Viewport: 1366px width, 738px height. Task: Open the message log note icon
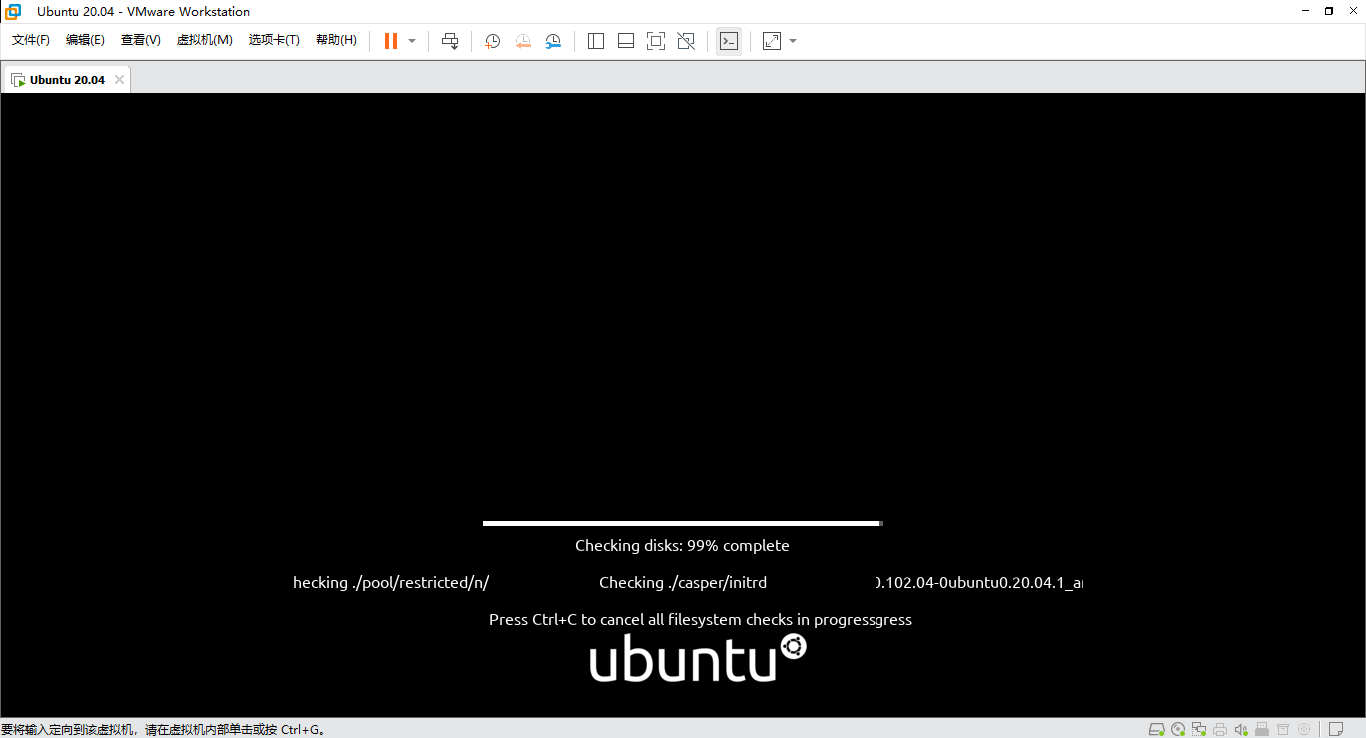tap(1336, 729)
